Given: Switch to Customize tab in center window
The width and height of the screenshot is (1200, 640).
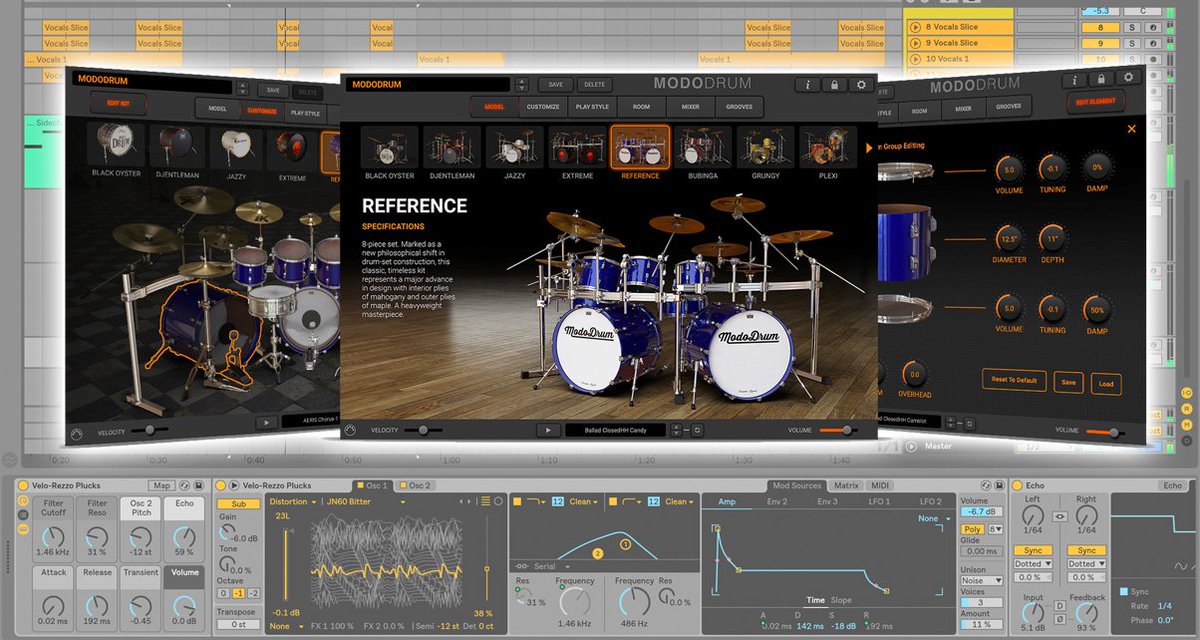Looking at the screenshot, I should (x=543, y=106).
